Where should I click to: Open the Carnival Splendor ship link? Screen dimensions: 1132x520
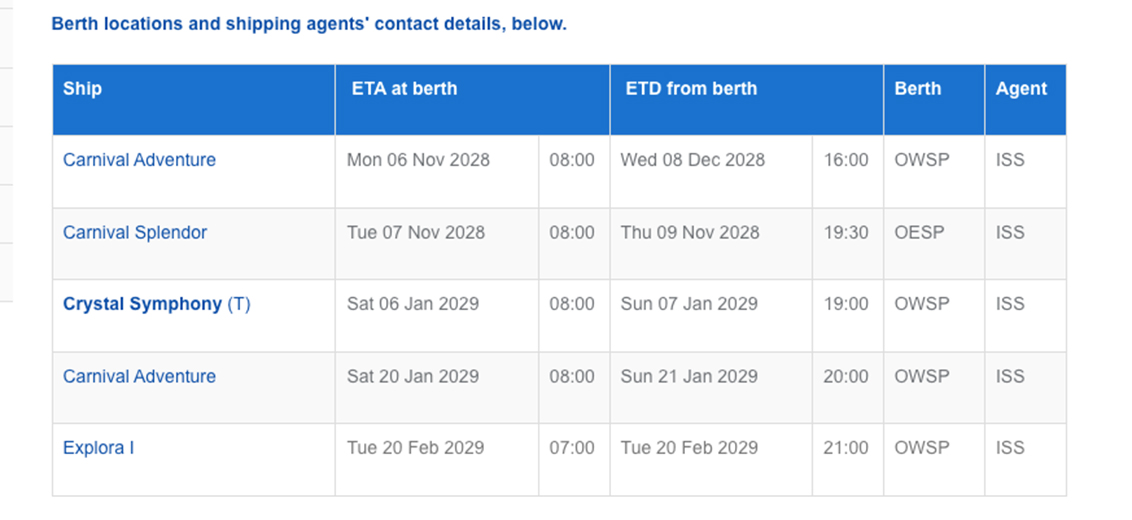point(135,232)
